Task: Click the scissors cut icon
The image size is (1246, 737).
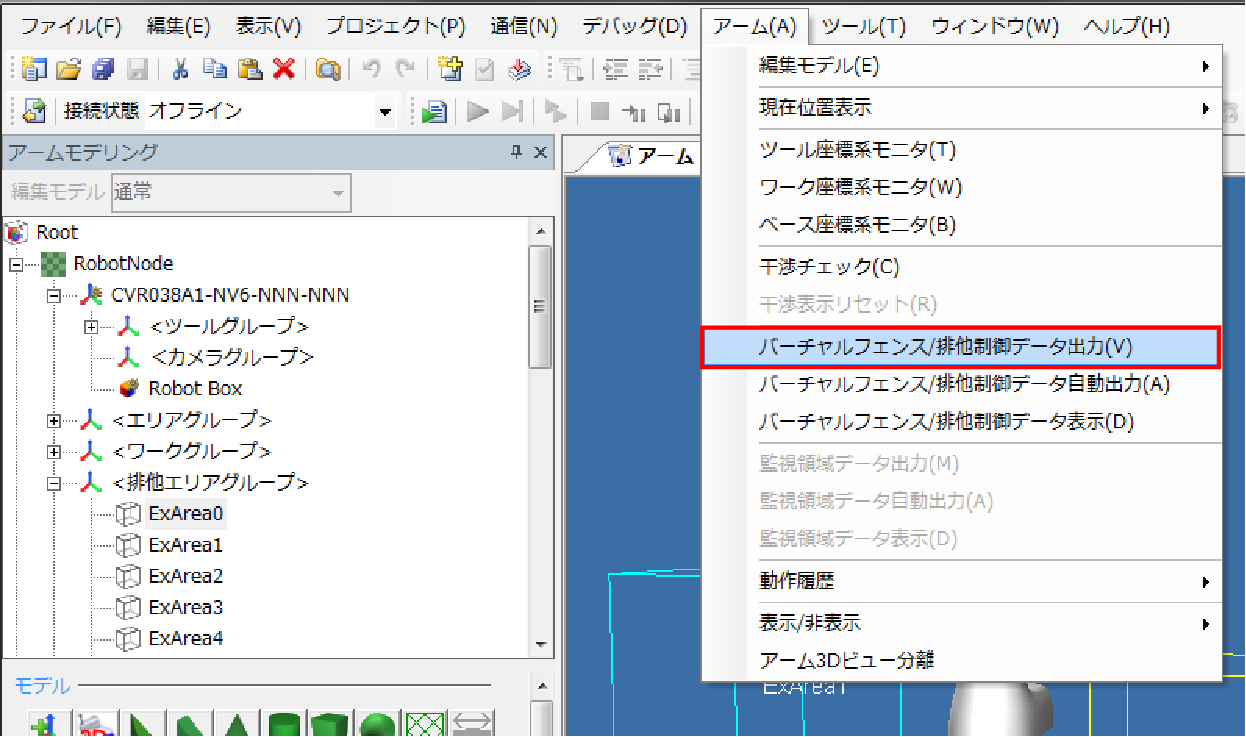Action: tap(181, 69)
